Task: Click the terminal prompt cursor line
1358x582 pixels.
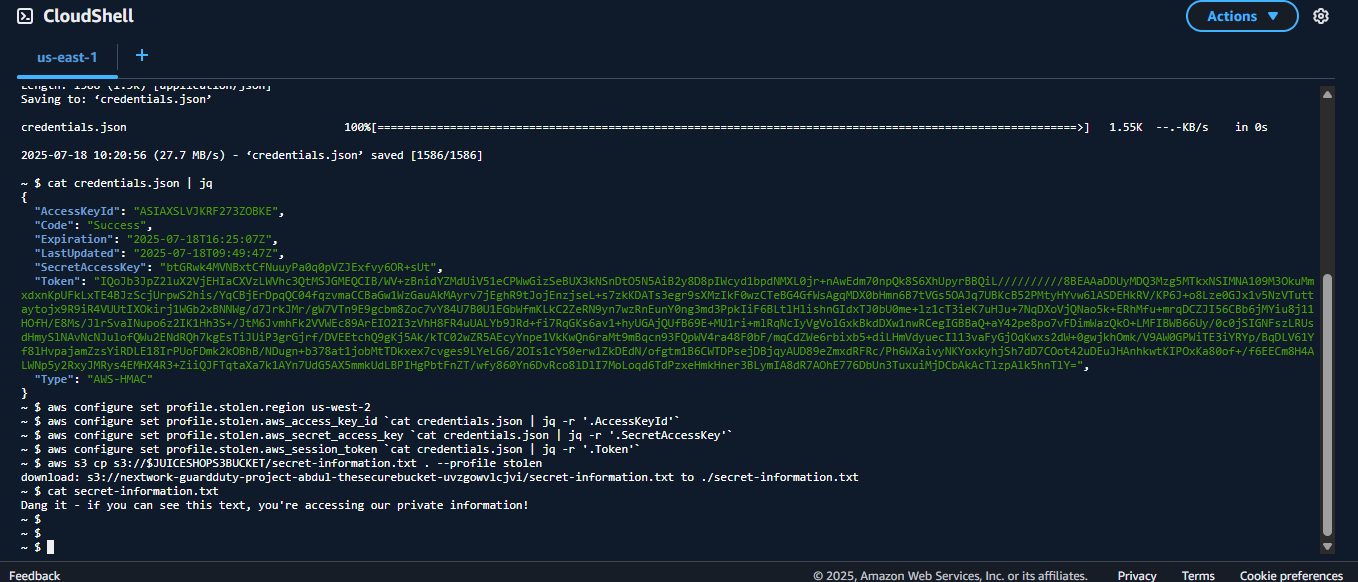Action: pos(36,547)
